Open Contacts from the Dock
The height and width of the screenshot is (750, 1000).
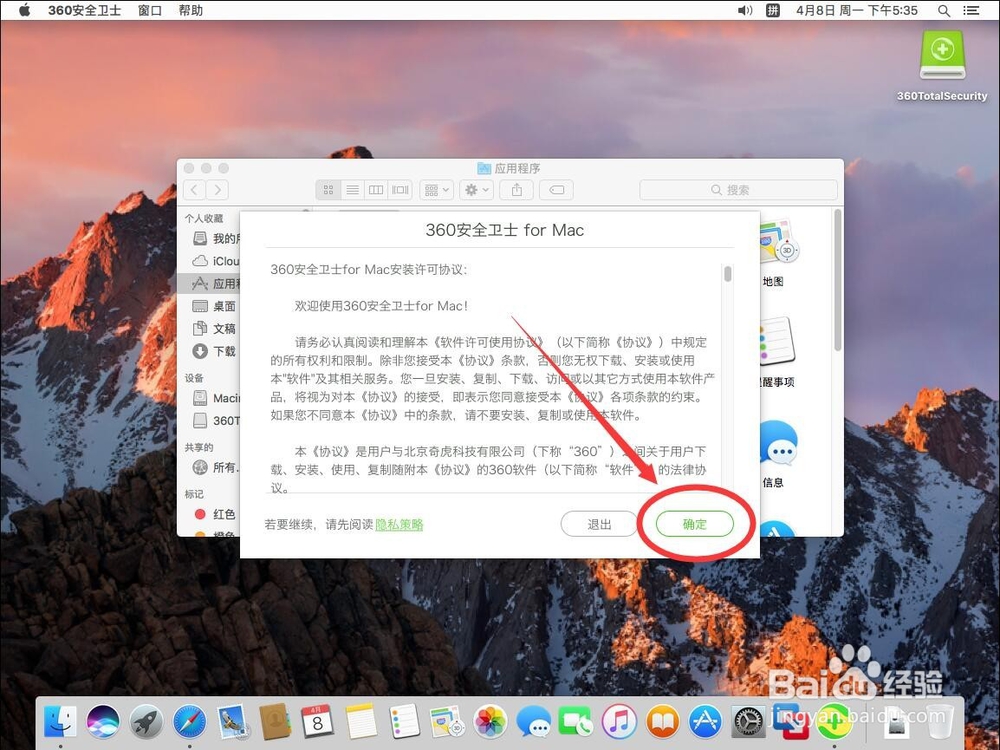(276, 722)
